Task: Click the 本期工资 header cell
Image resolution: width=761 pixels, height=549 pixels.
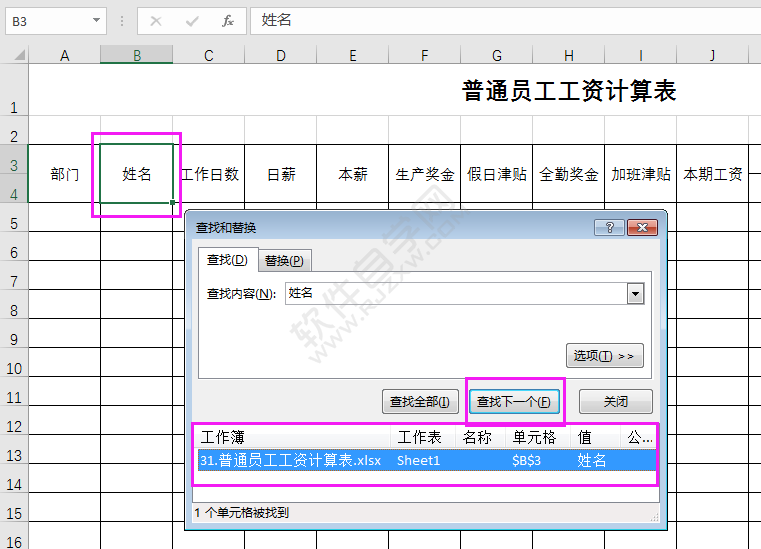Action: tap(712, 174)
